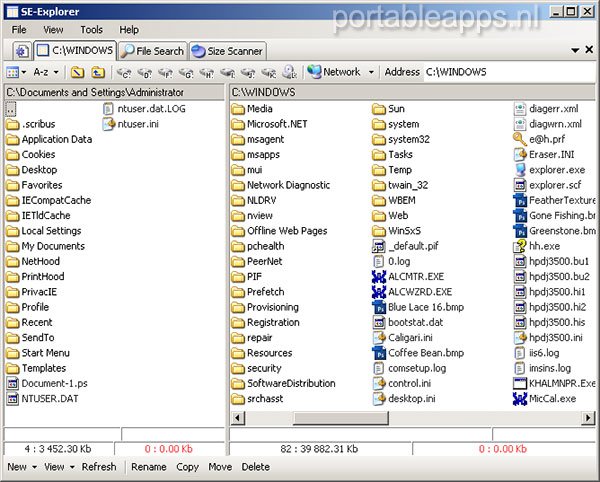Select the Blue Lace 16.bmp icon
The image size is (600, 482).
pyautogui.click(x=379, y=307)
